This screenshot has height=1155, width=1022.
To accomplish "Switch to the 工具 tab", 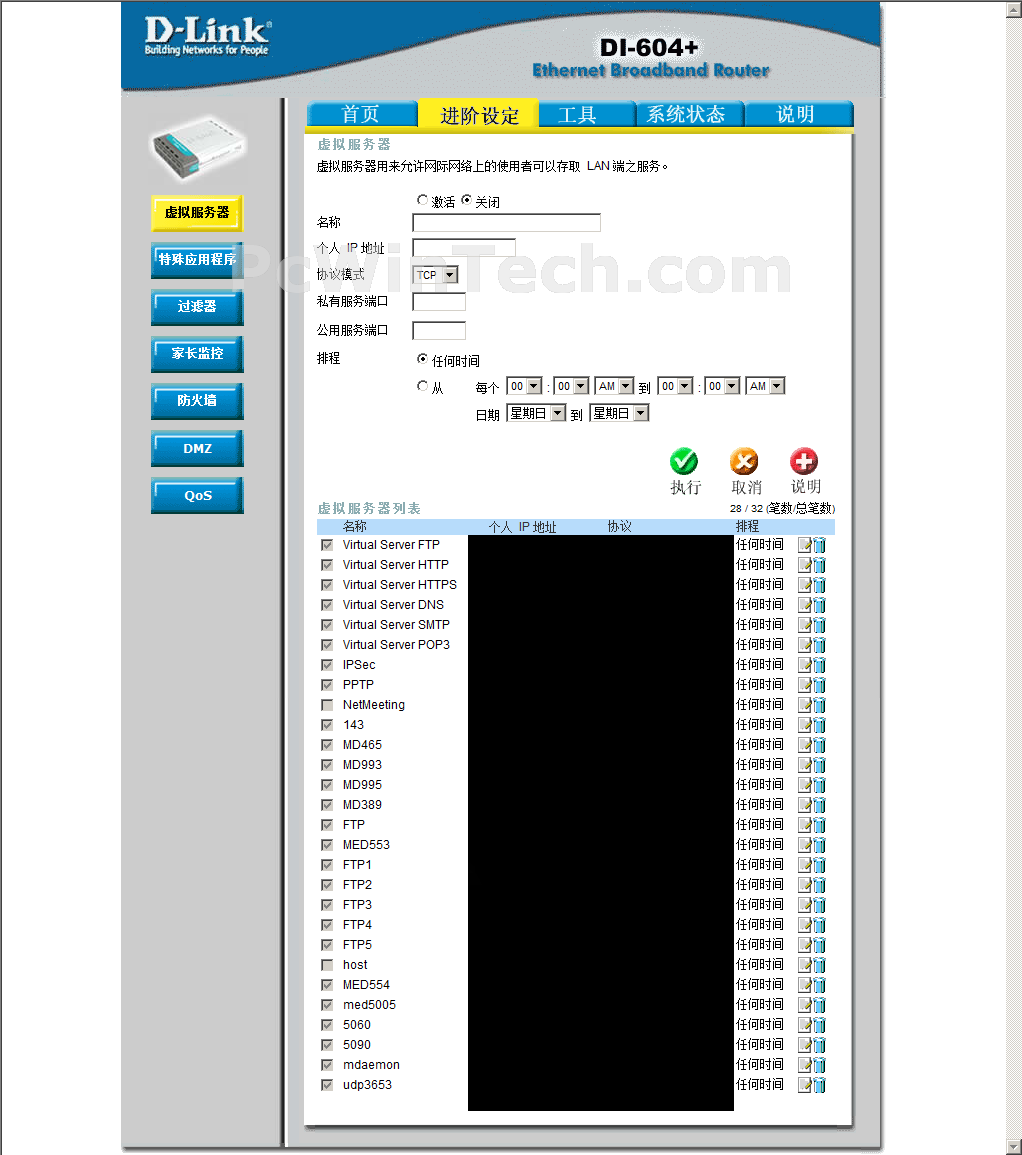I will point(587,114).
